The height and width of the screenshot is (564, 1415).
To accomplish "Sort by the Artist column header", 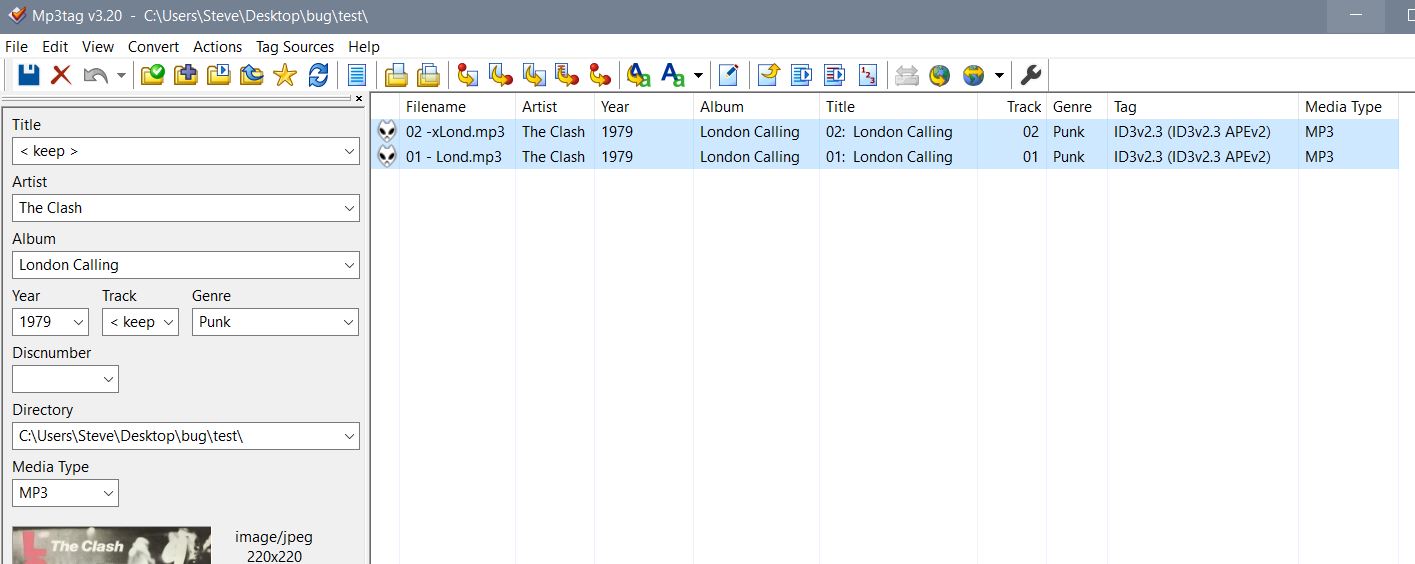I will tap(555, 106).
